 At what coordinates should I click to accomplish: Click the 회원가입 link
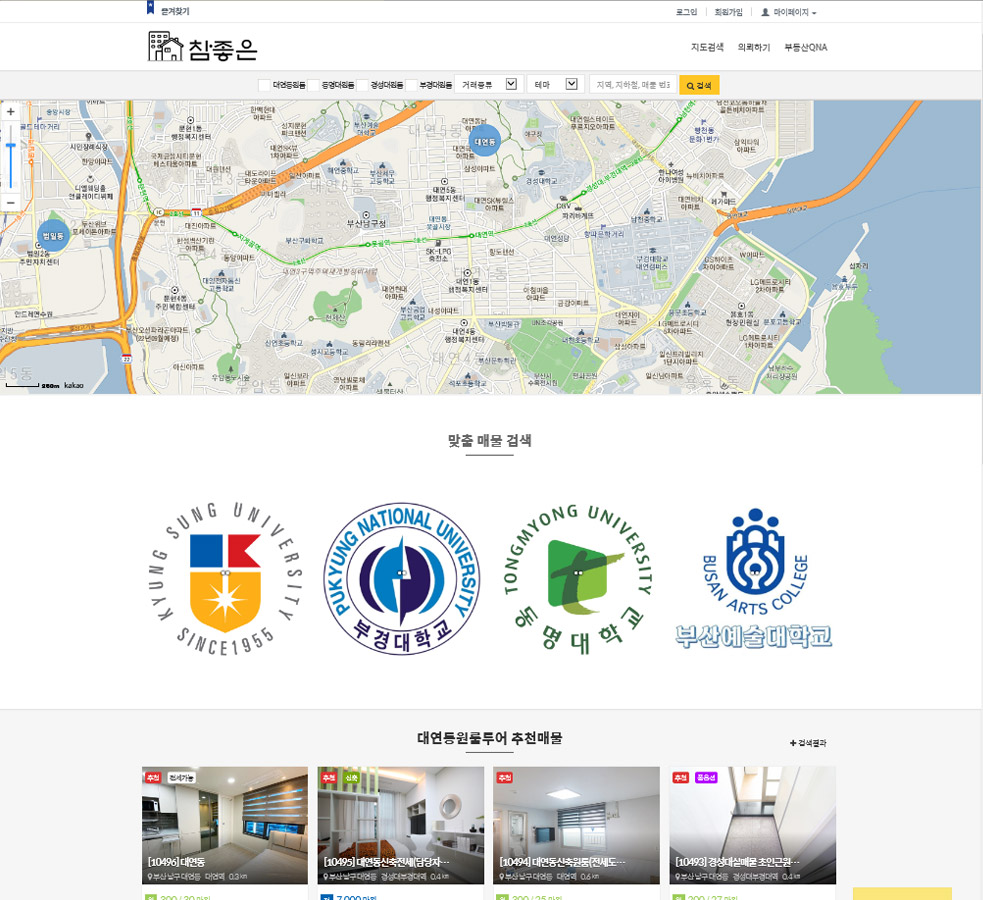click(x=728, y=12)
